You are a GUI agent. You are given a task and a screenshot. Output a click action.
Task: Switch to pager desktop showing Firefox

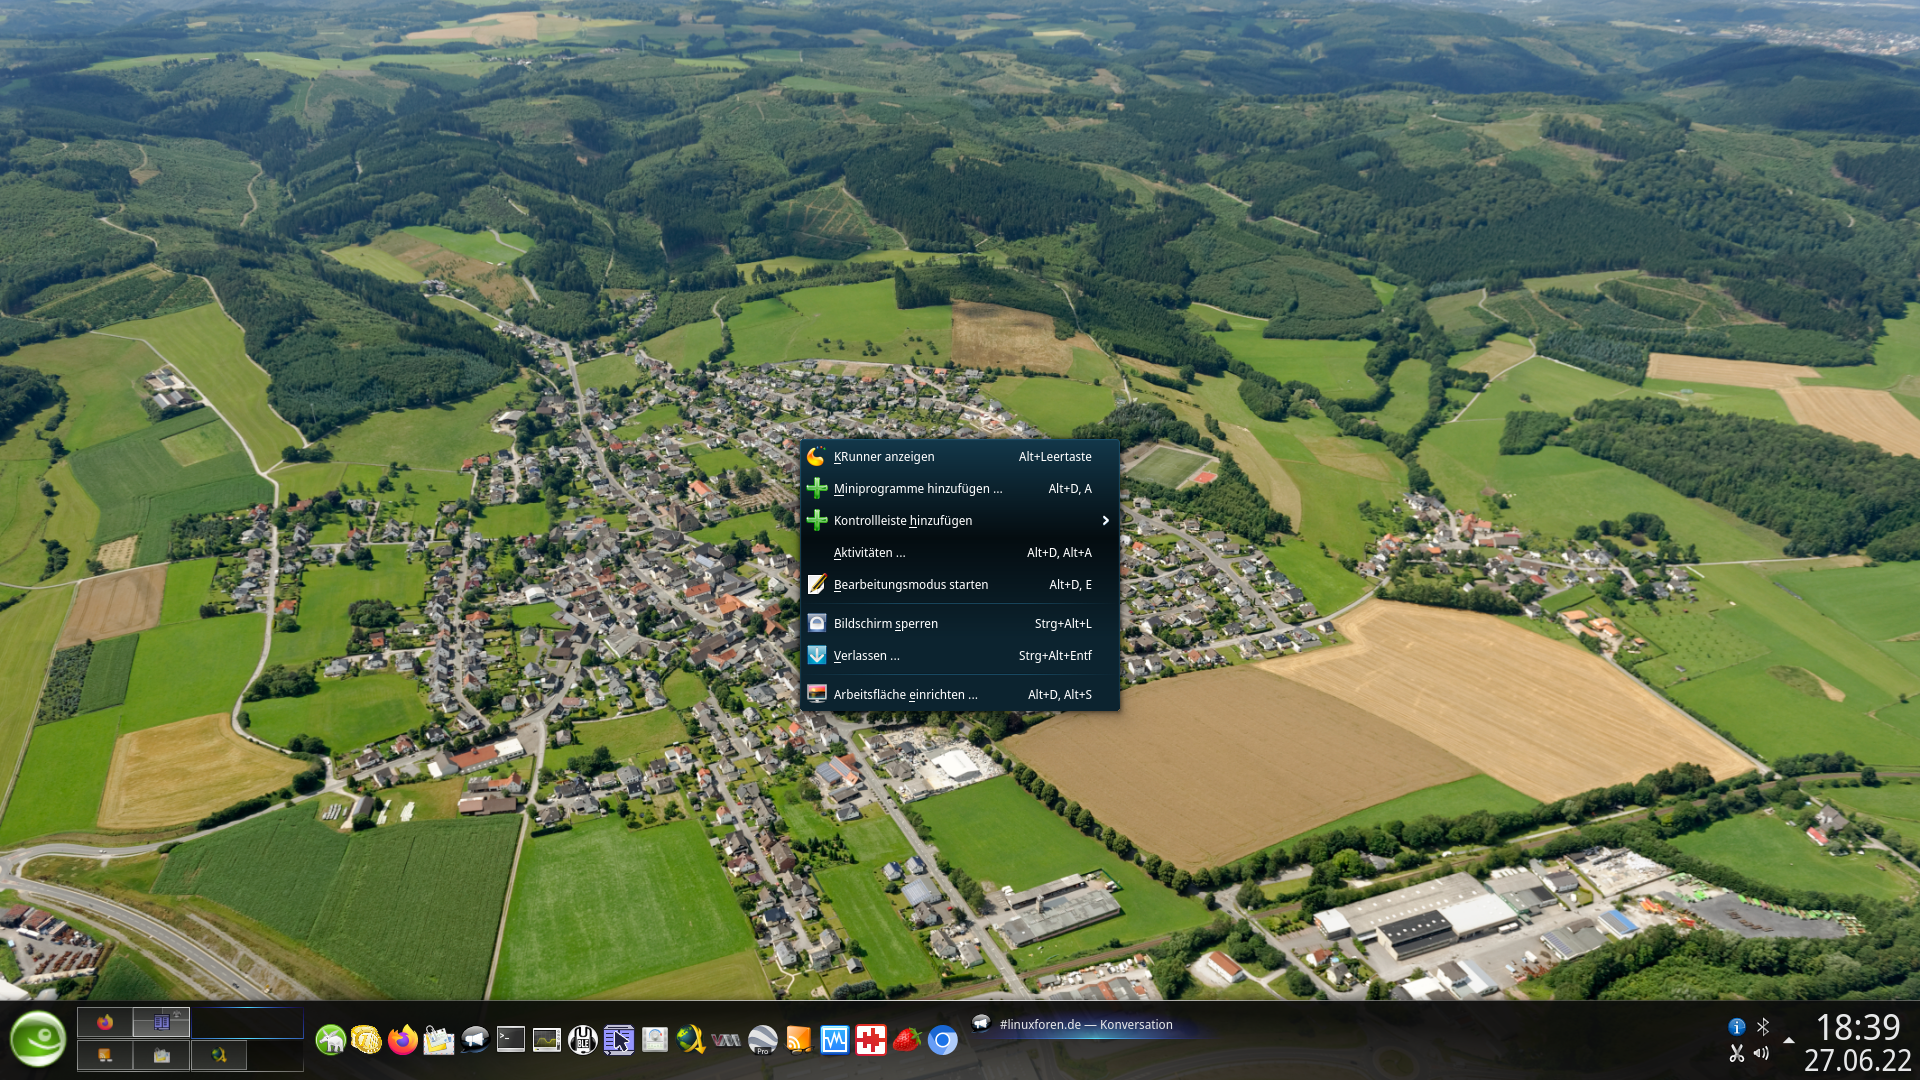[x=105, y=1022]
